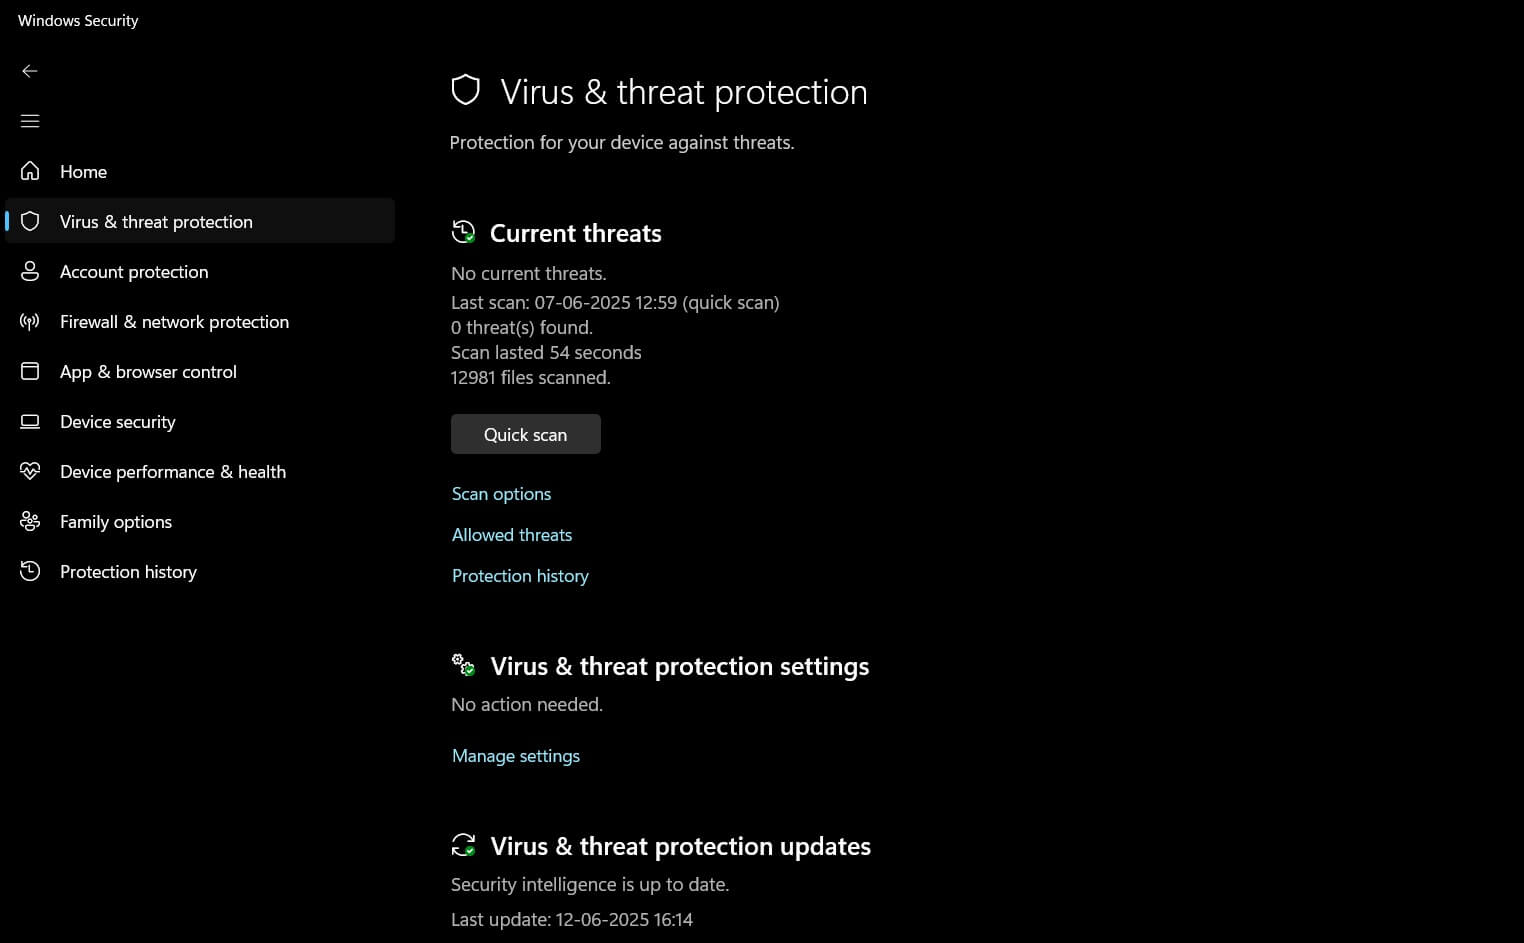Open Scan options

point(501,493)
